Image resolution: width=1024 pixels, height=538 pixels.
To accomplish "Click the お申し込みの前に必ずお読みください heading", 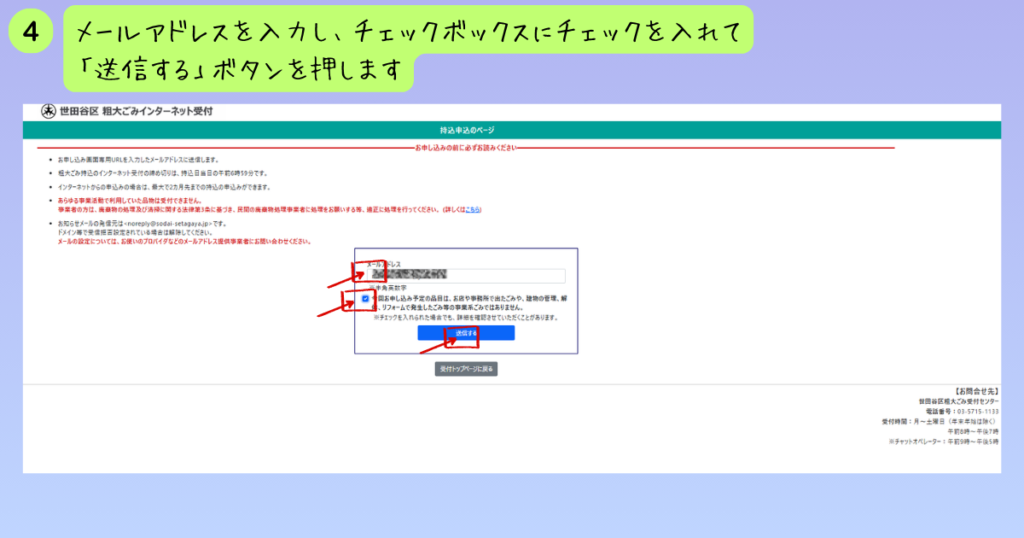I will [466, 148].
